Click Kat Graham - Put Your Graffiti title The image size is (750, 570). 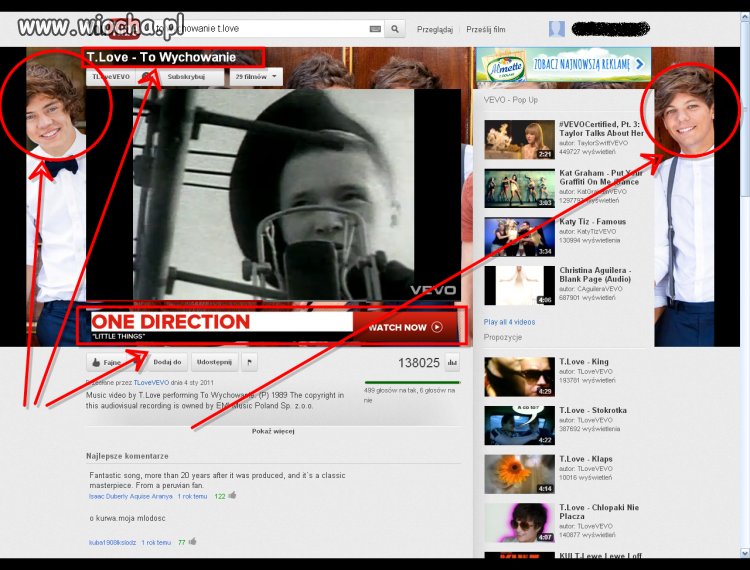601,177
